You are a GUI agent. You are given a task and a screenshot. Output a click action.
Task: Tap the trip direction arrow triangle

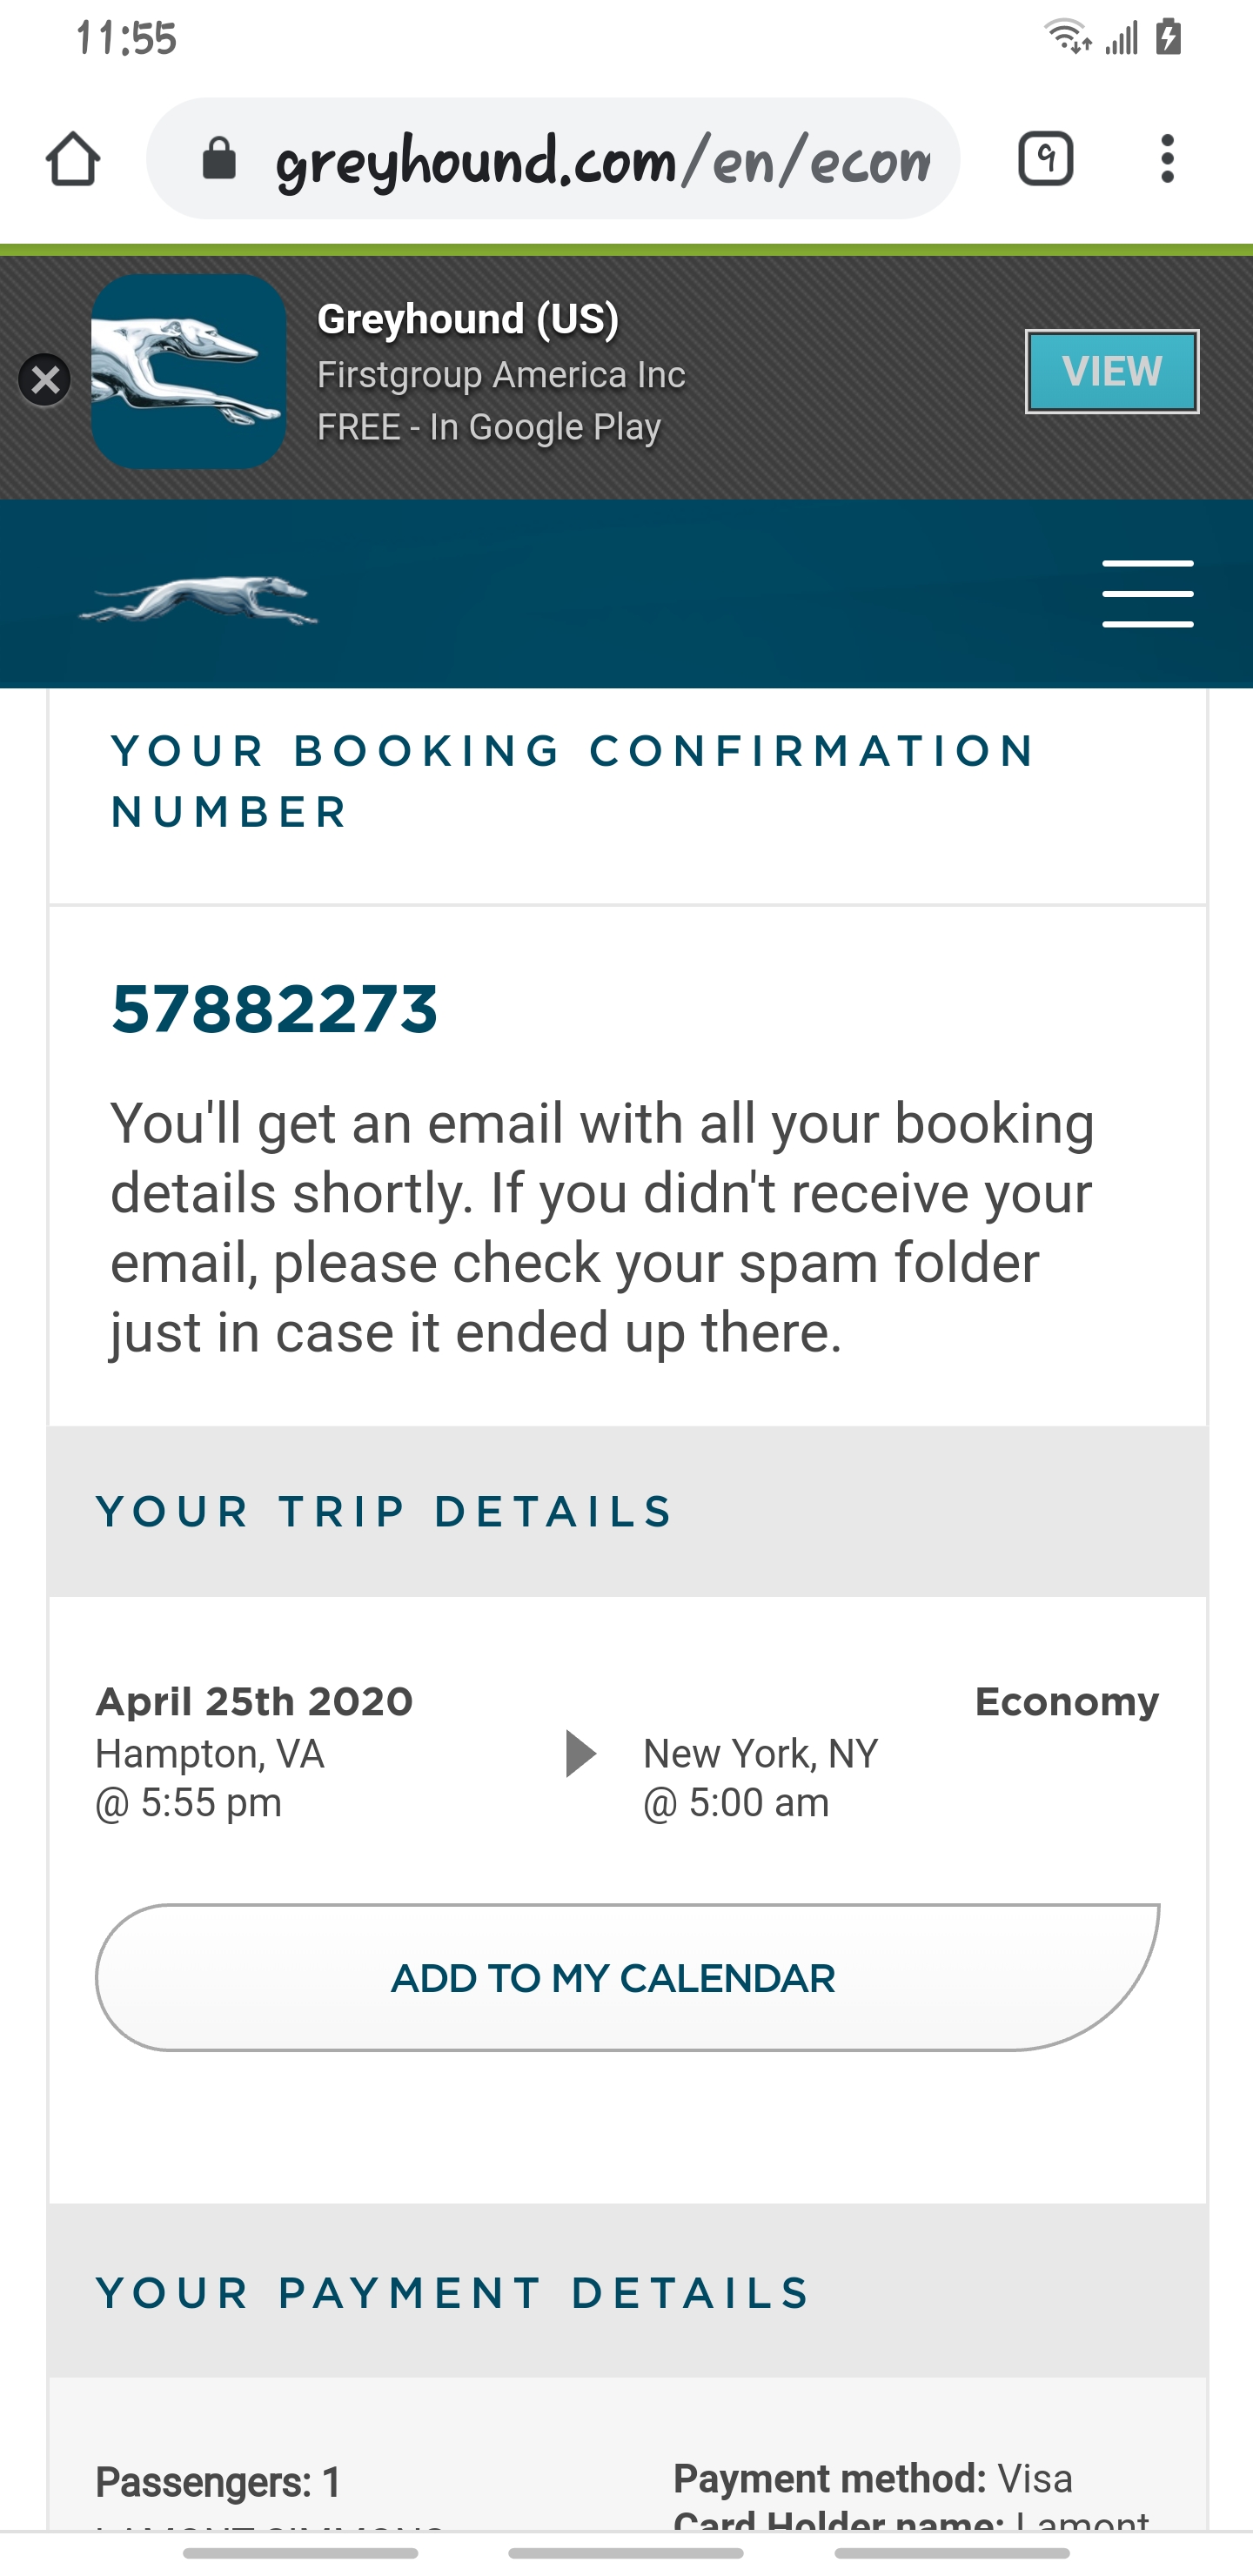580,1753
